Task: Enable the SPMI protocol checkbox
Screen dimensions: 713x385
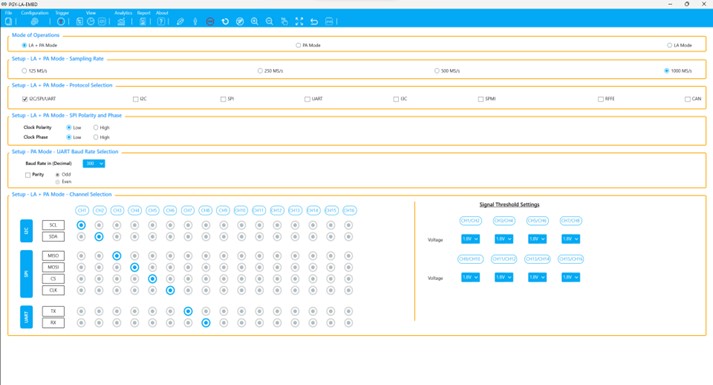Action: tap(481, 99)
